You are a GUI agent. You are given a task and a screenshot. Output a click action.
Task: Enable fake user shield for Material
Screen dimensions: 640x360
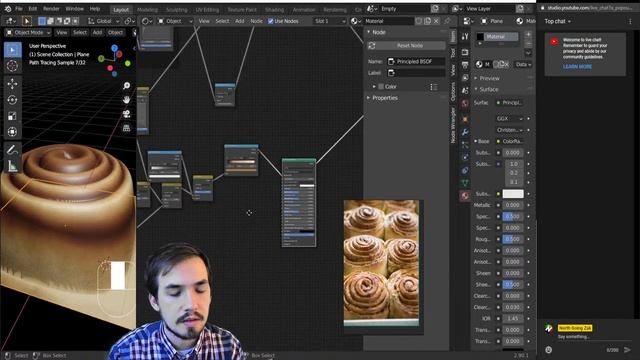[x=419, y=21]
